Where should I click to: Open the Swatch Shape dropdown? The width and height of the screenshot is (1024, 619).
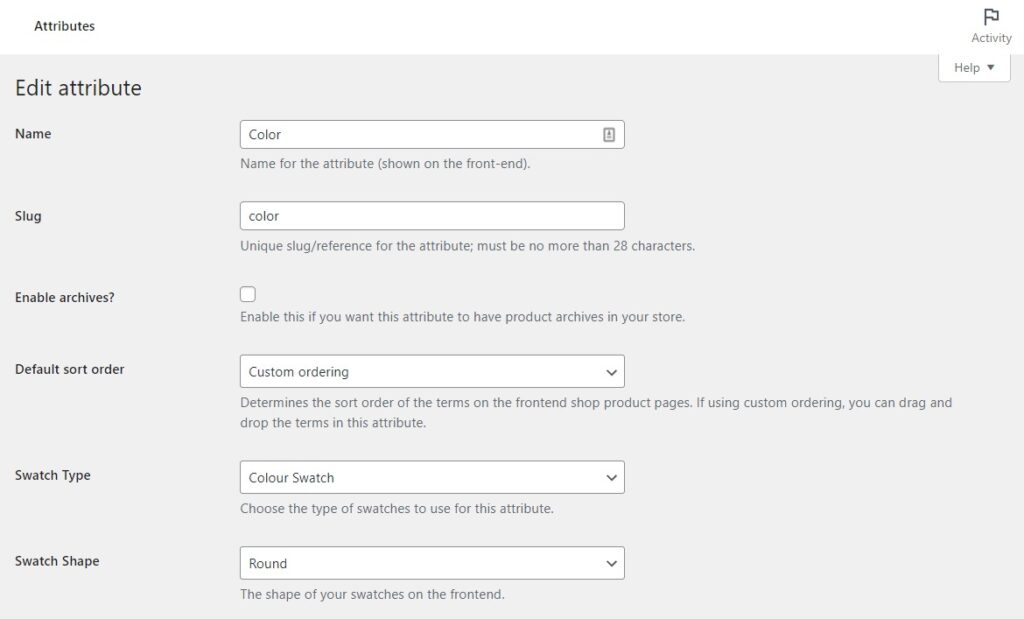pos(432,563)
